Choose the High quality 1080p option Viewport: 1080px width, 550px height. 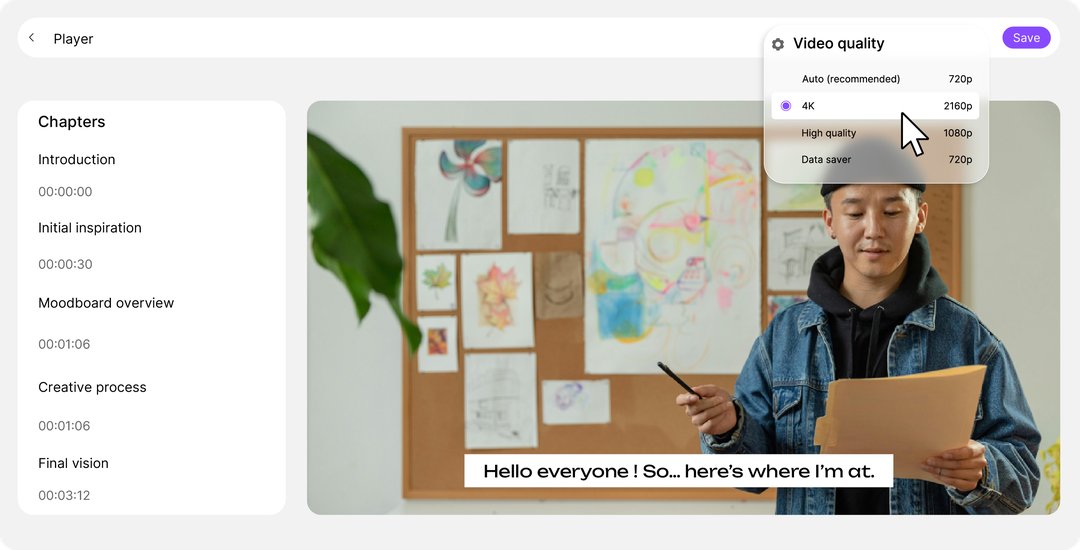[x=875, y=133]
